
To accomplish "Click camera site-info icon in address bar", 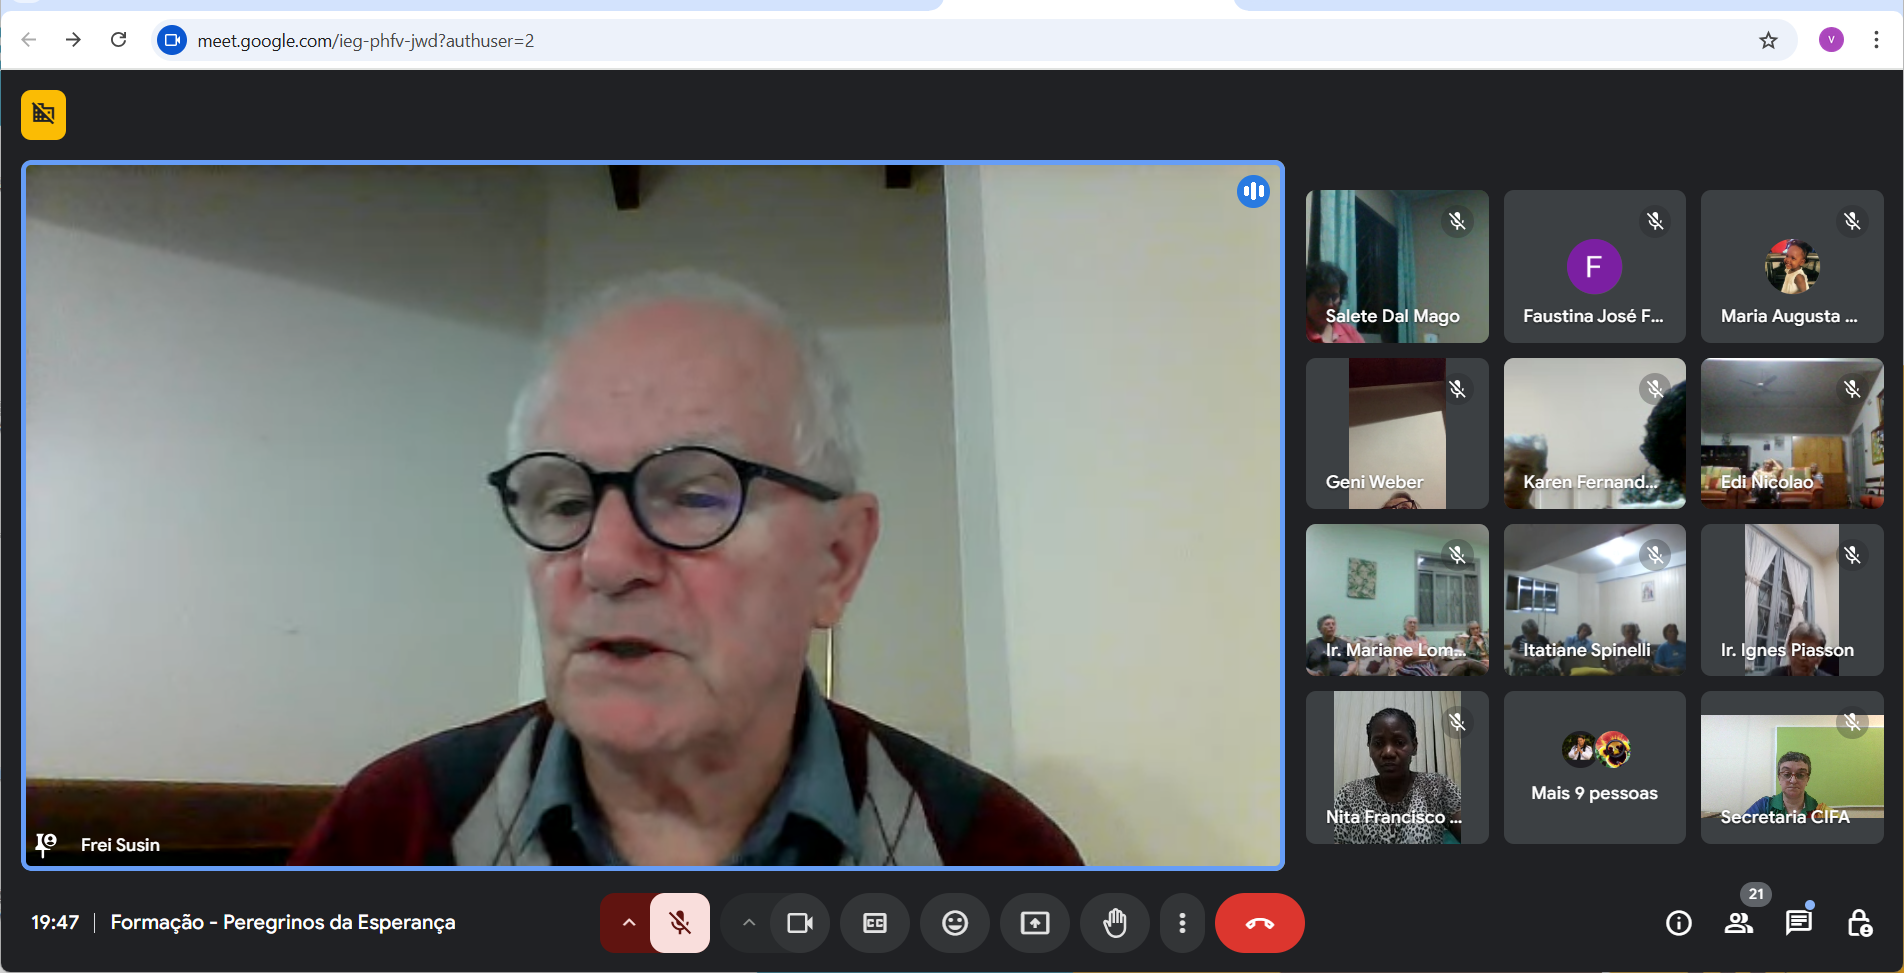I will coord(172,40).
